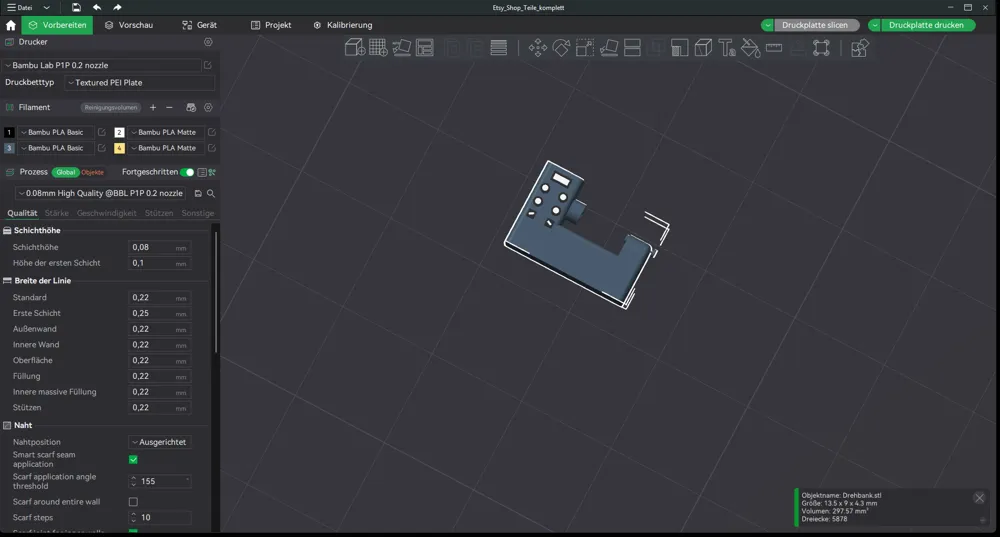Open the Filament settings gear icon
1000x537 pixels.
tap(208, 108)
